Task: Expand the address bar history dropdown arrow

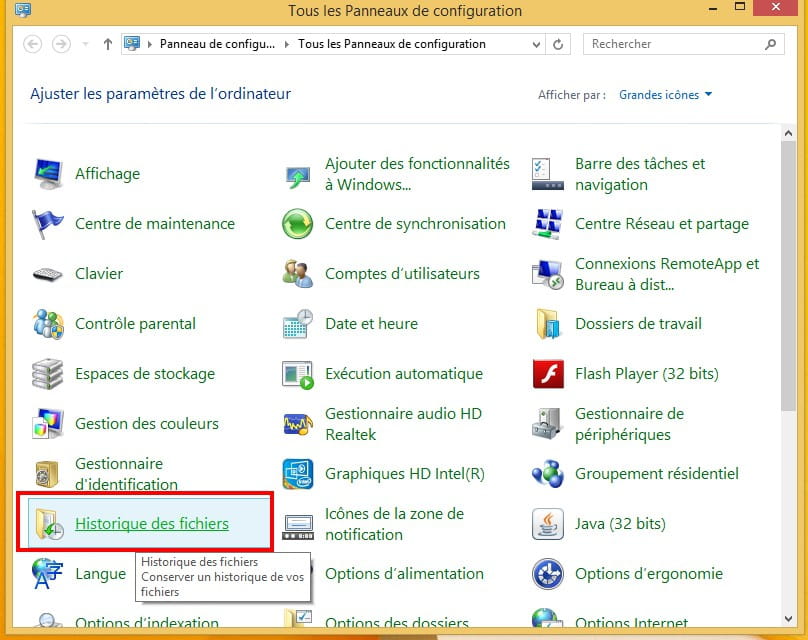Action: 536,44
